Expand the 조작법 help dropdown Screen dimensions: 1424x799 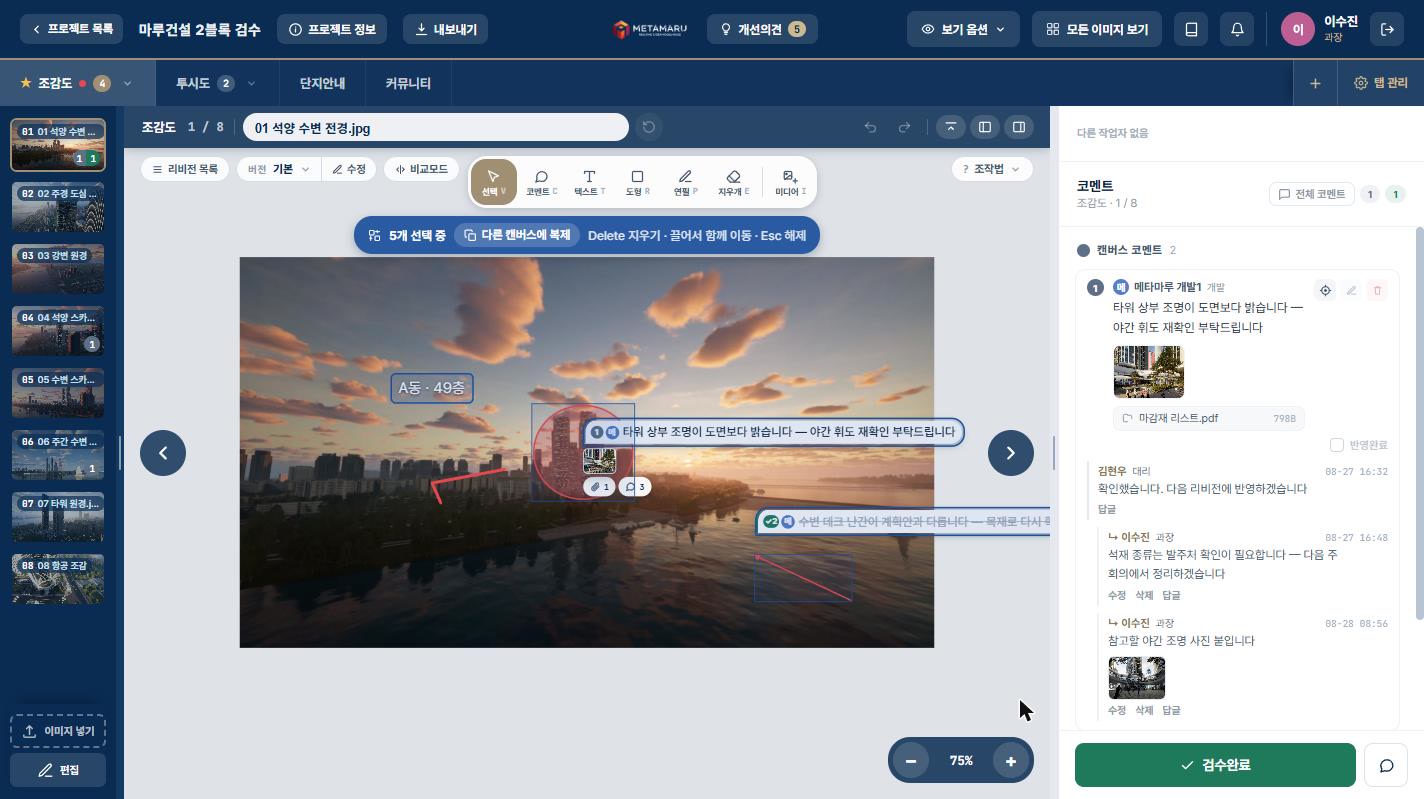point(991,169)
